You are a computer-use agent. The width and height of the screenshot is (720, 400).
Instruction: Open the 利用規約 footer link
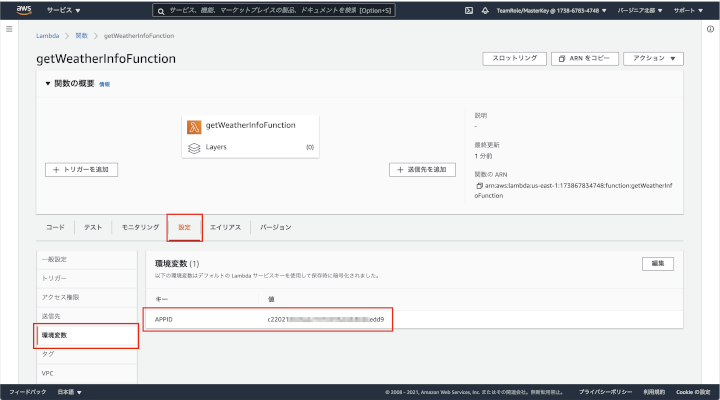click(x=654, y=392)
